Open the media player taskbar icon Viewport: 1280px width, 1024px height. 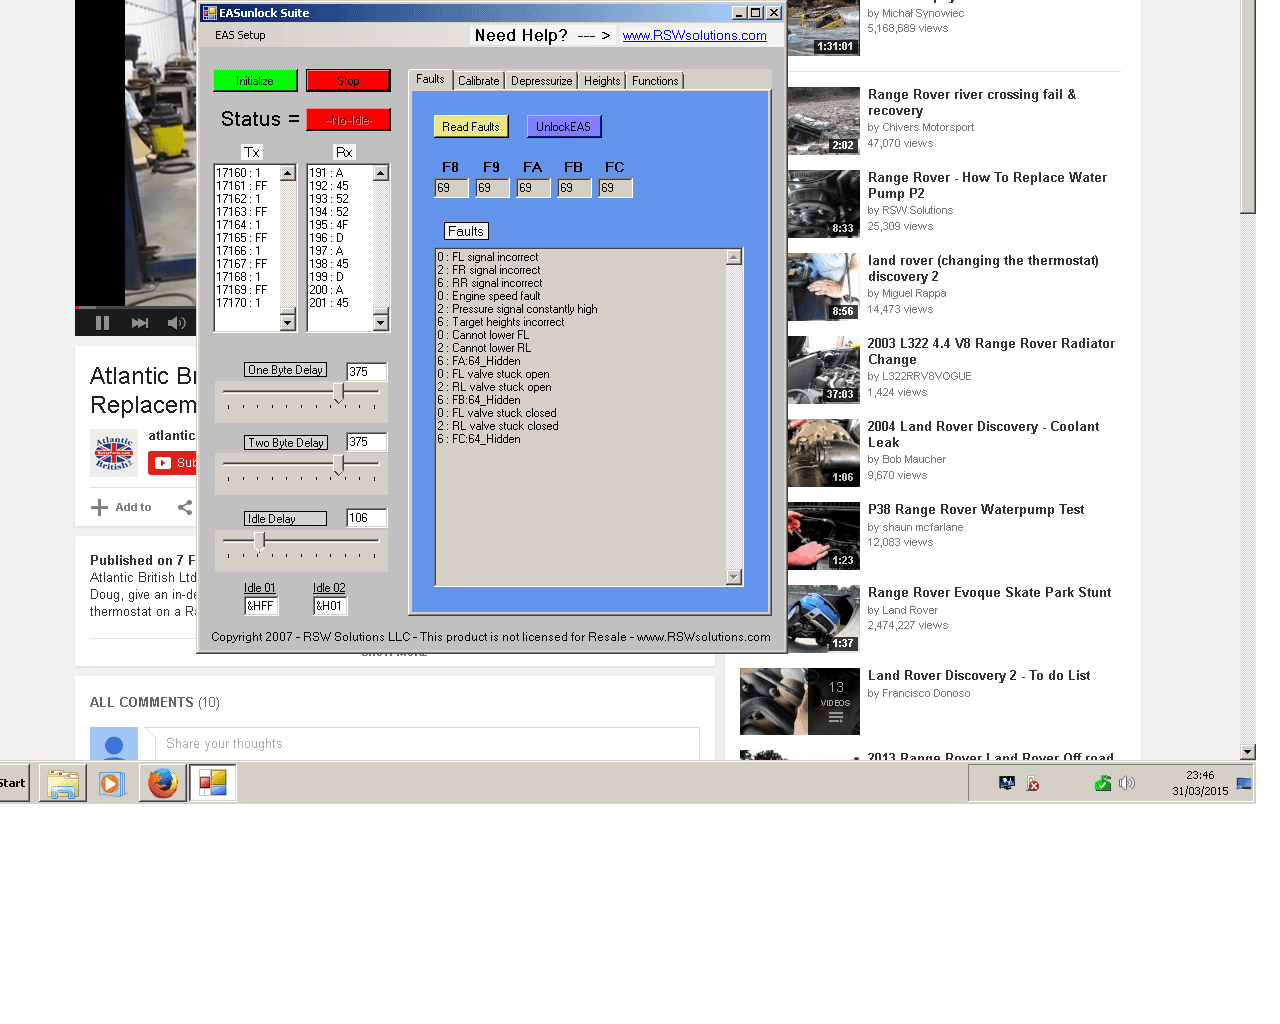[x=112, y=783]
